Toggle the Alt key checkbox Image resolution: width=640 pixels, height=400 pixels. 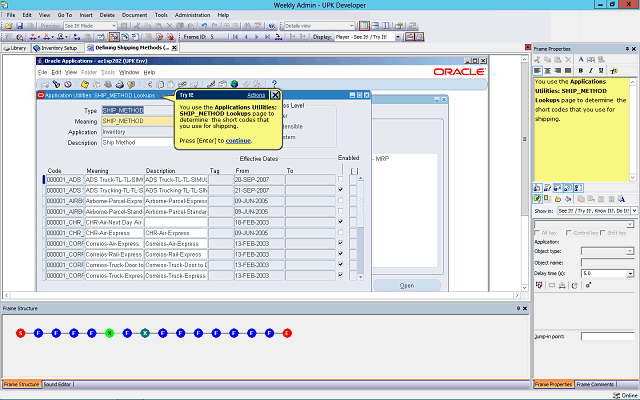537,233
